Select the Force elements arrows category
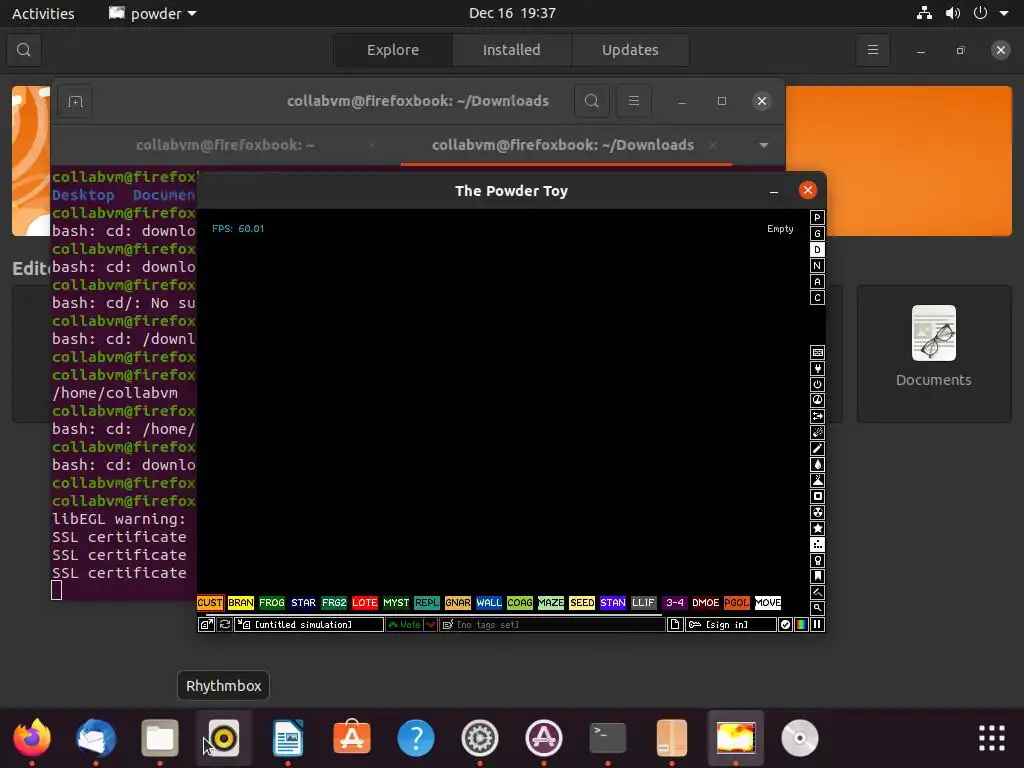This screenshot has width=1024, height=768. pyautogui.click(x=817, y=417)
